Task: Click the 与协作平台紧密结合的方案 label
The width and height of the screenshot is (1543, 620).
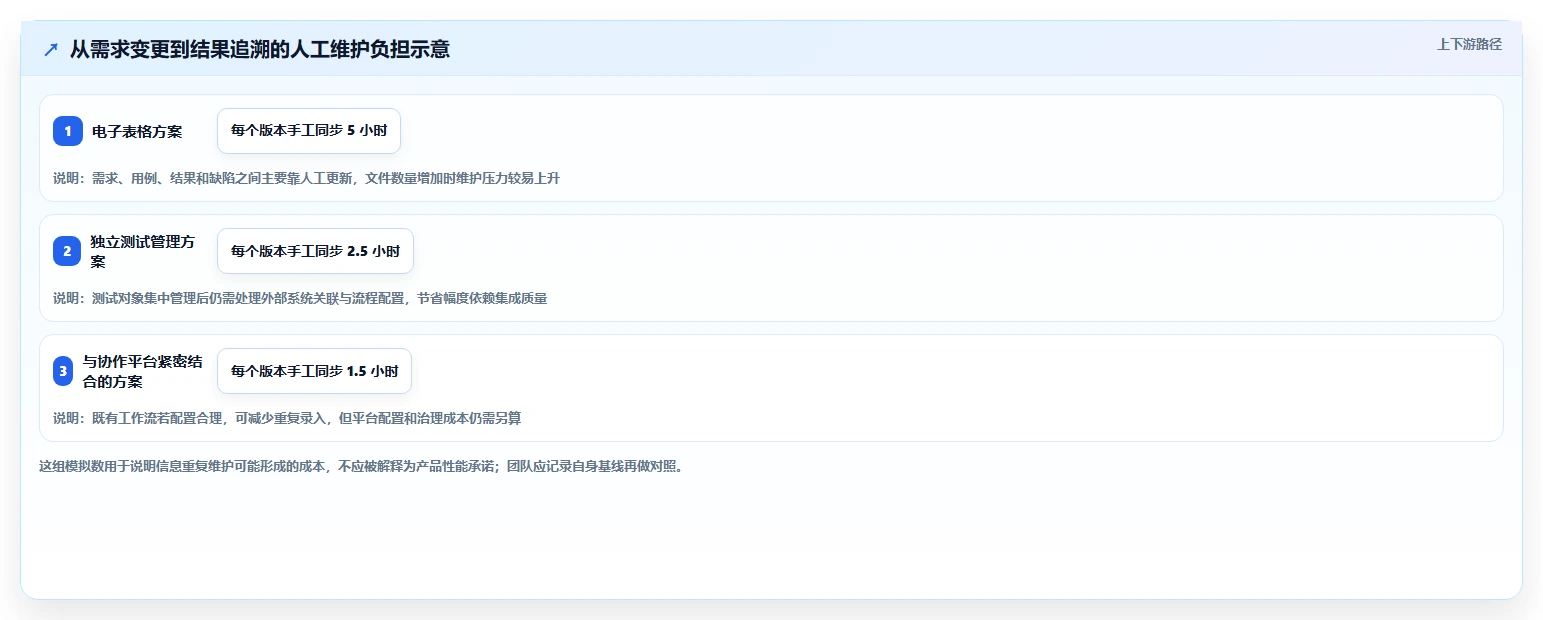Action: click(x=143, y=371)
